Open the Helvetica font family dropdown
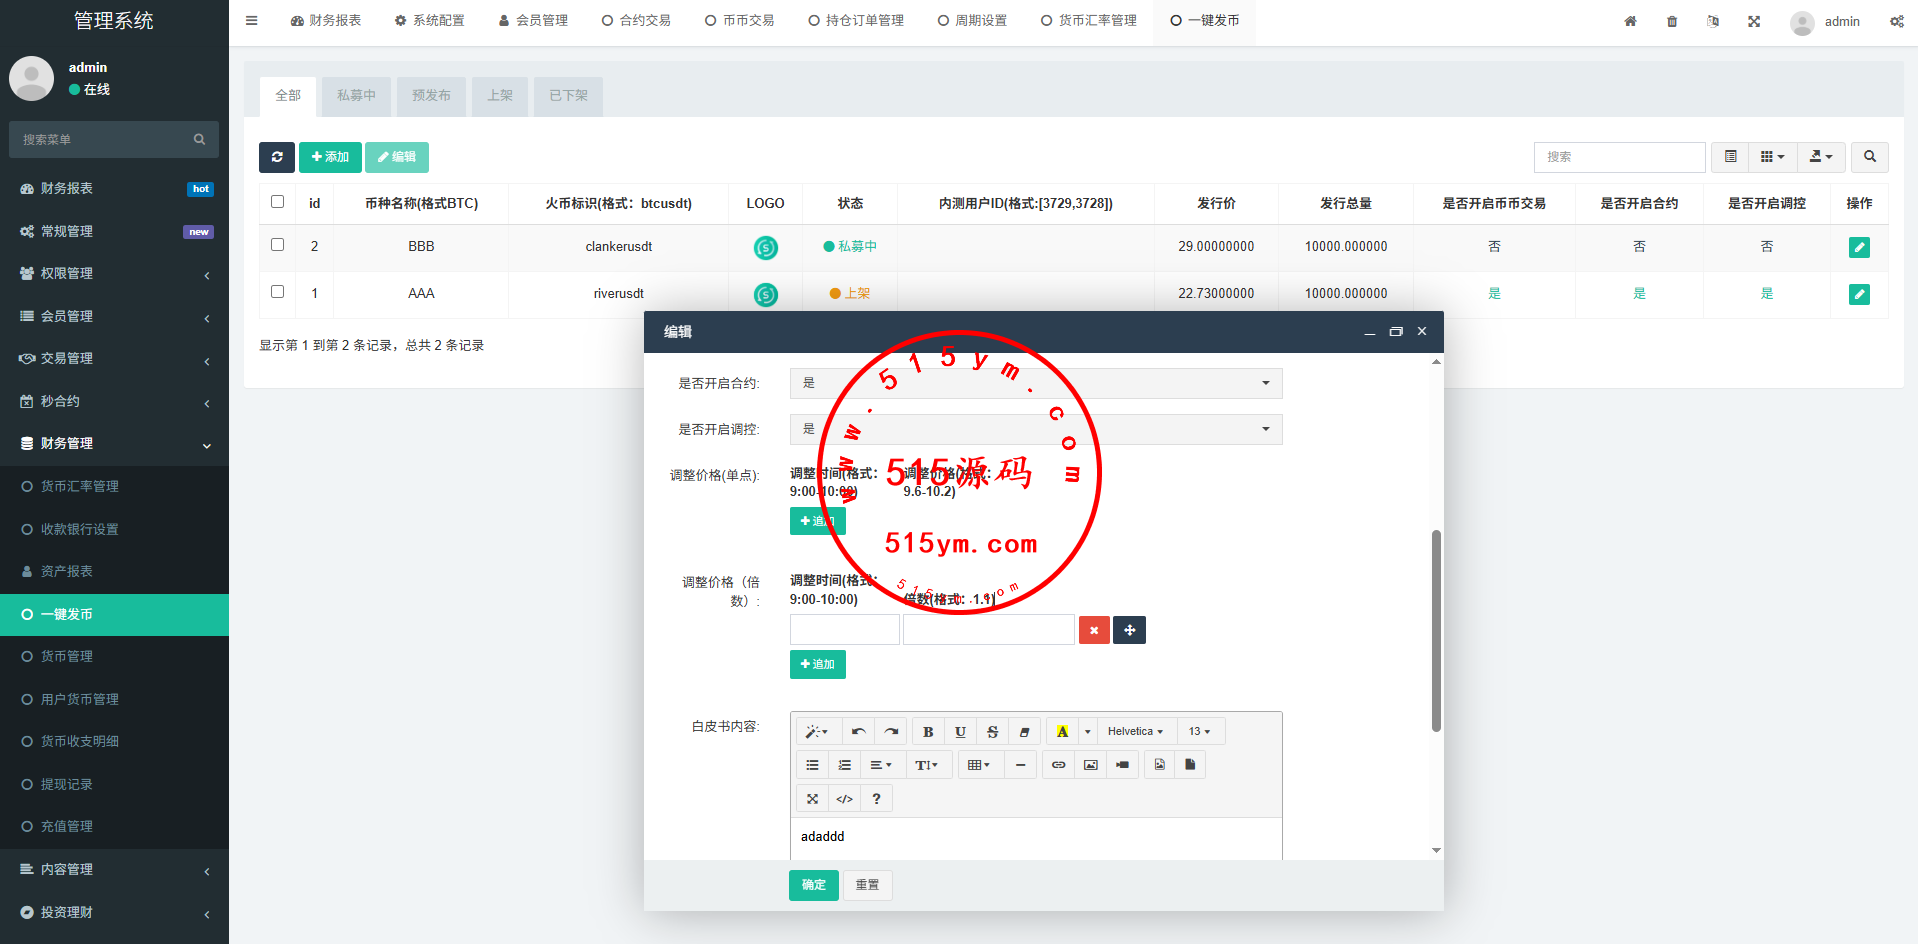Screen dimensions: 1918x944 pyautogui.click(x=1135, y=732)
